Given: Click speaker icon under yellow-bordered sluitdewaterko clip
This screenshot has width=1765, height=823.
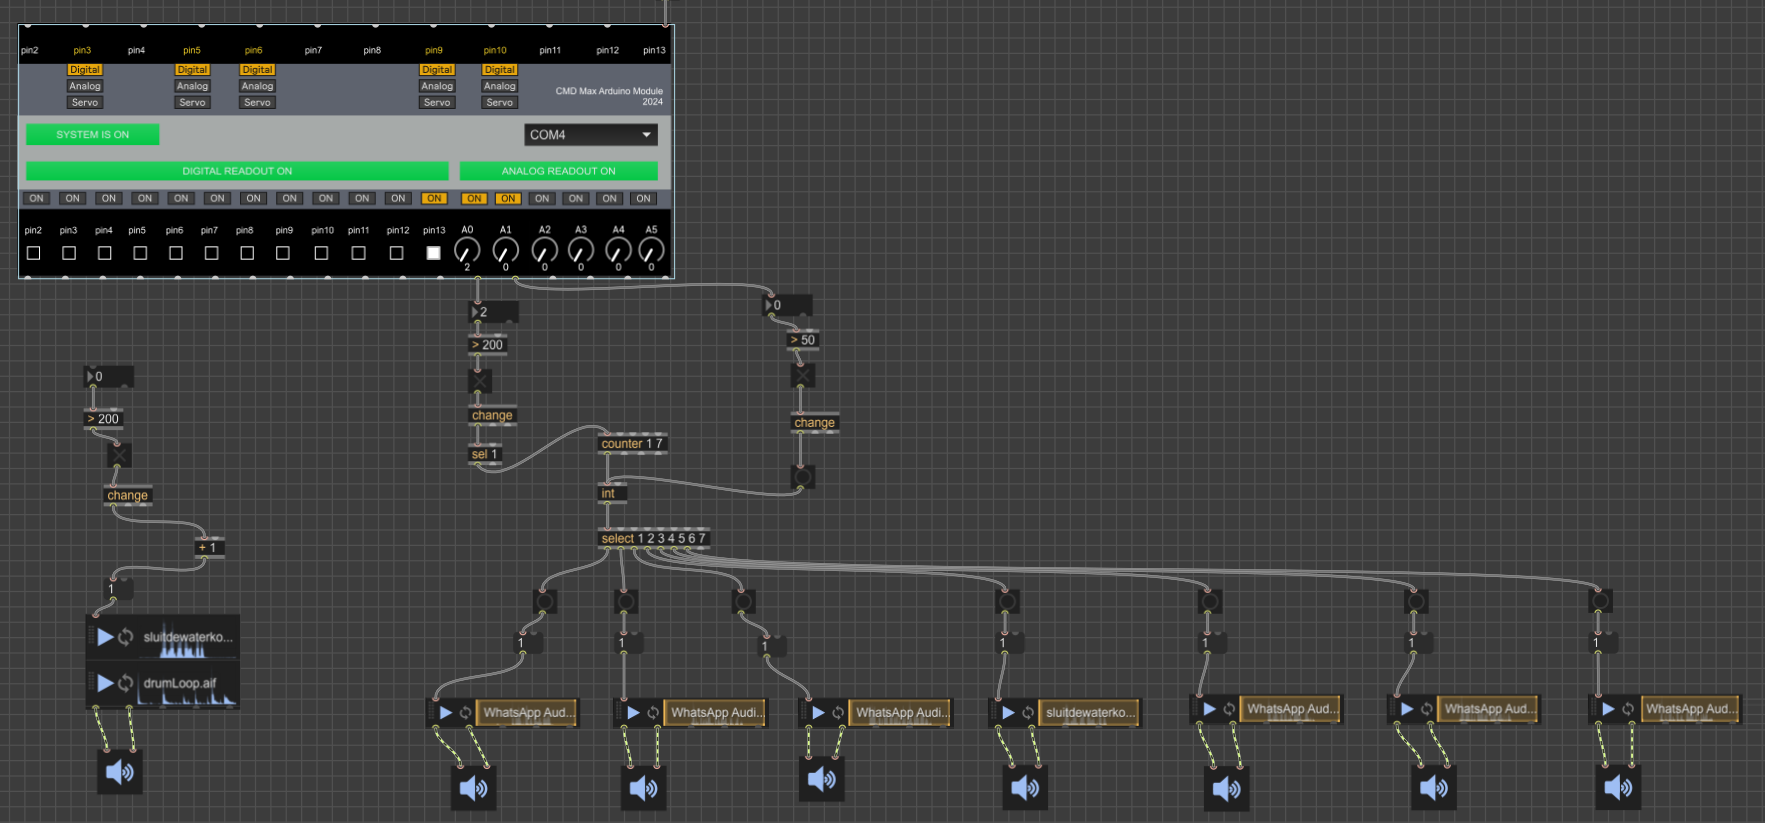Looking at the screenshot, I should tap(1025, 788).
